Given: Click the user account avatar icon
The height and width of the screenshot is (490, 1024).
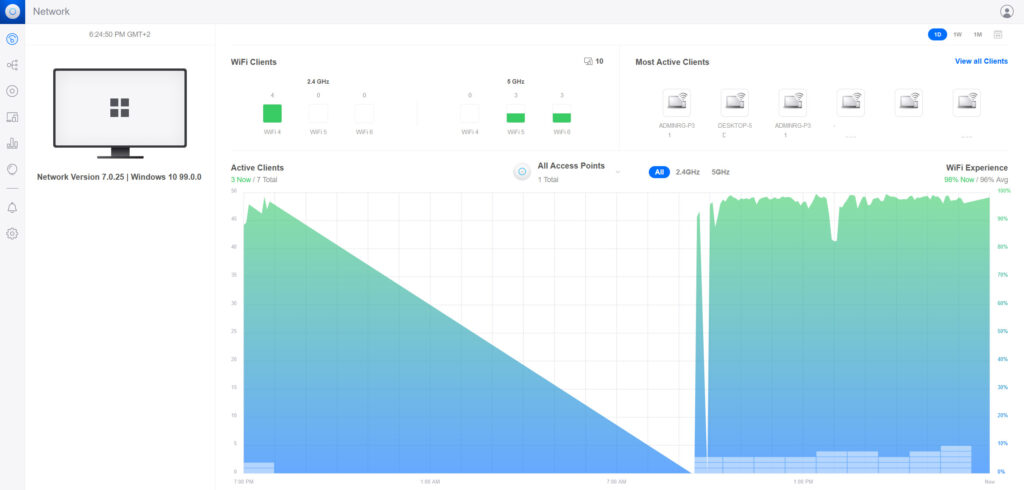Looking at the screenshot, I should (1006, 11).
